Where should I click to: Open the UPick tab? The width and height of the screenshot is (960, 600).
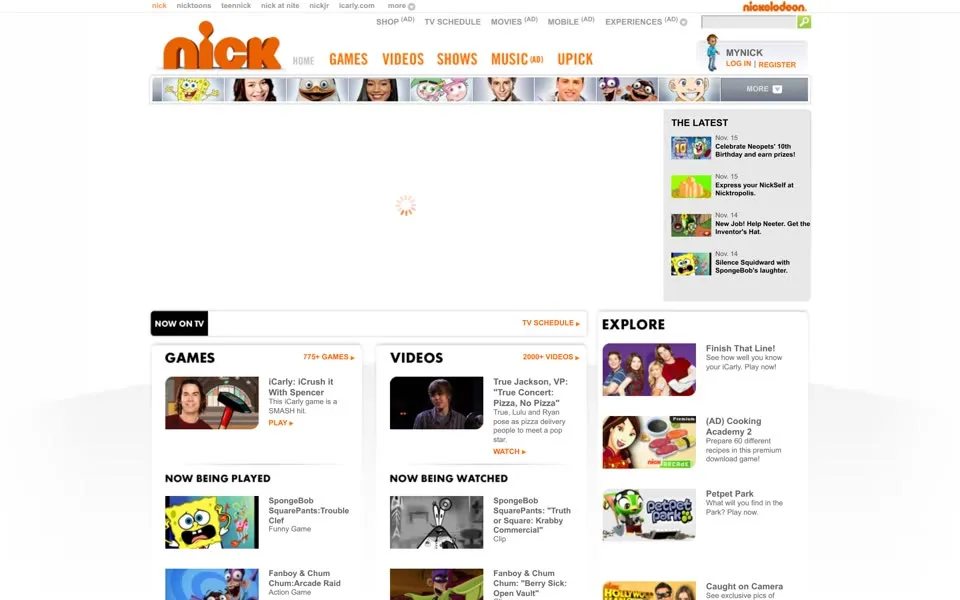pyautogui.click(x=575, y=59)
